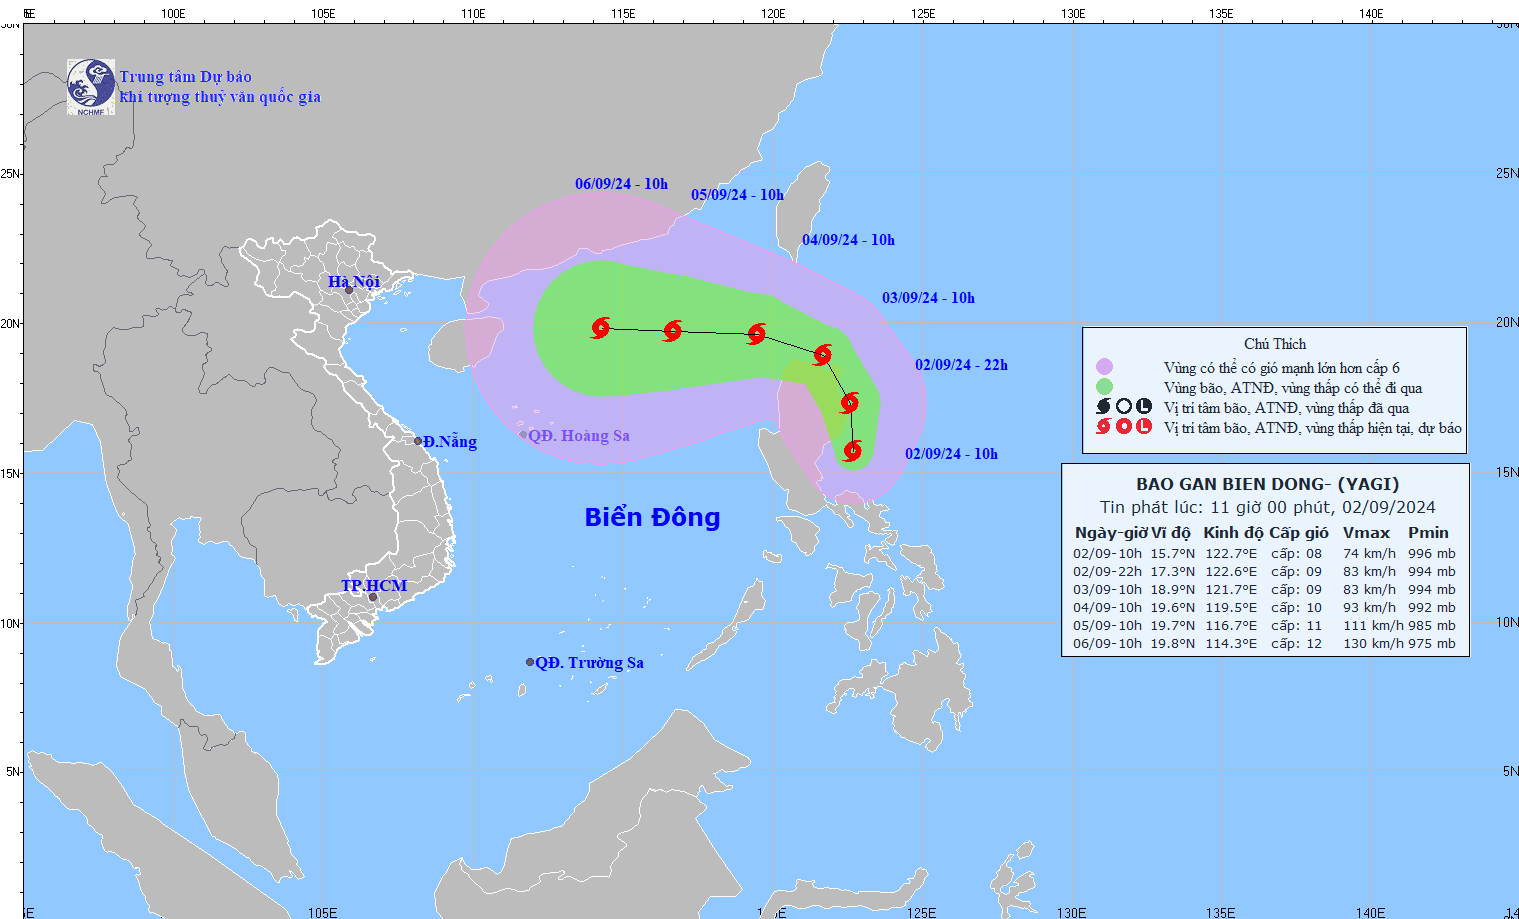Click the black past-storm symbol in the legend
This screenshot has height=919, width=1519.
pos(1104,406)
